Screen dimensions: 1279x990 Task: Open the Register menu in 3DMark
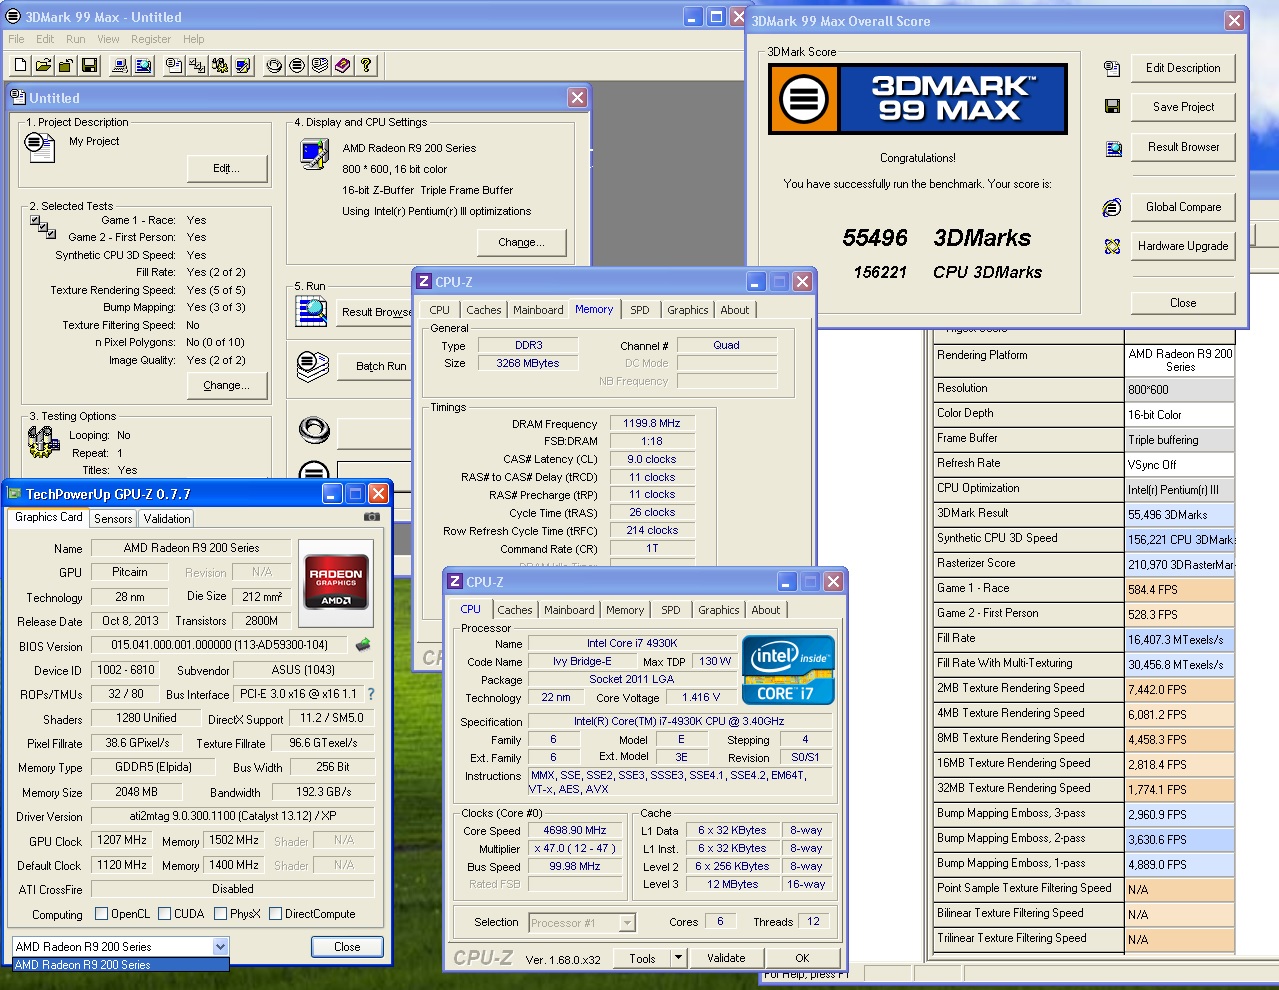[151, 39]
